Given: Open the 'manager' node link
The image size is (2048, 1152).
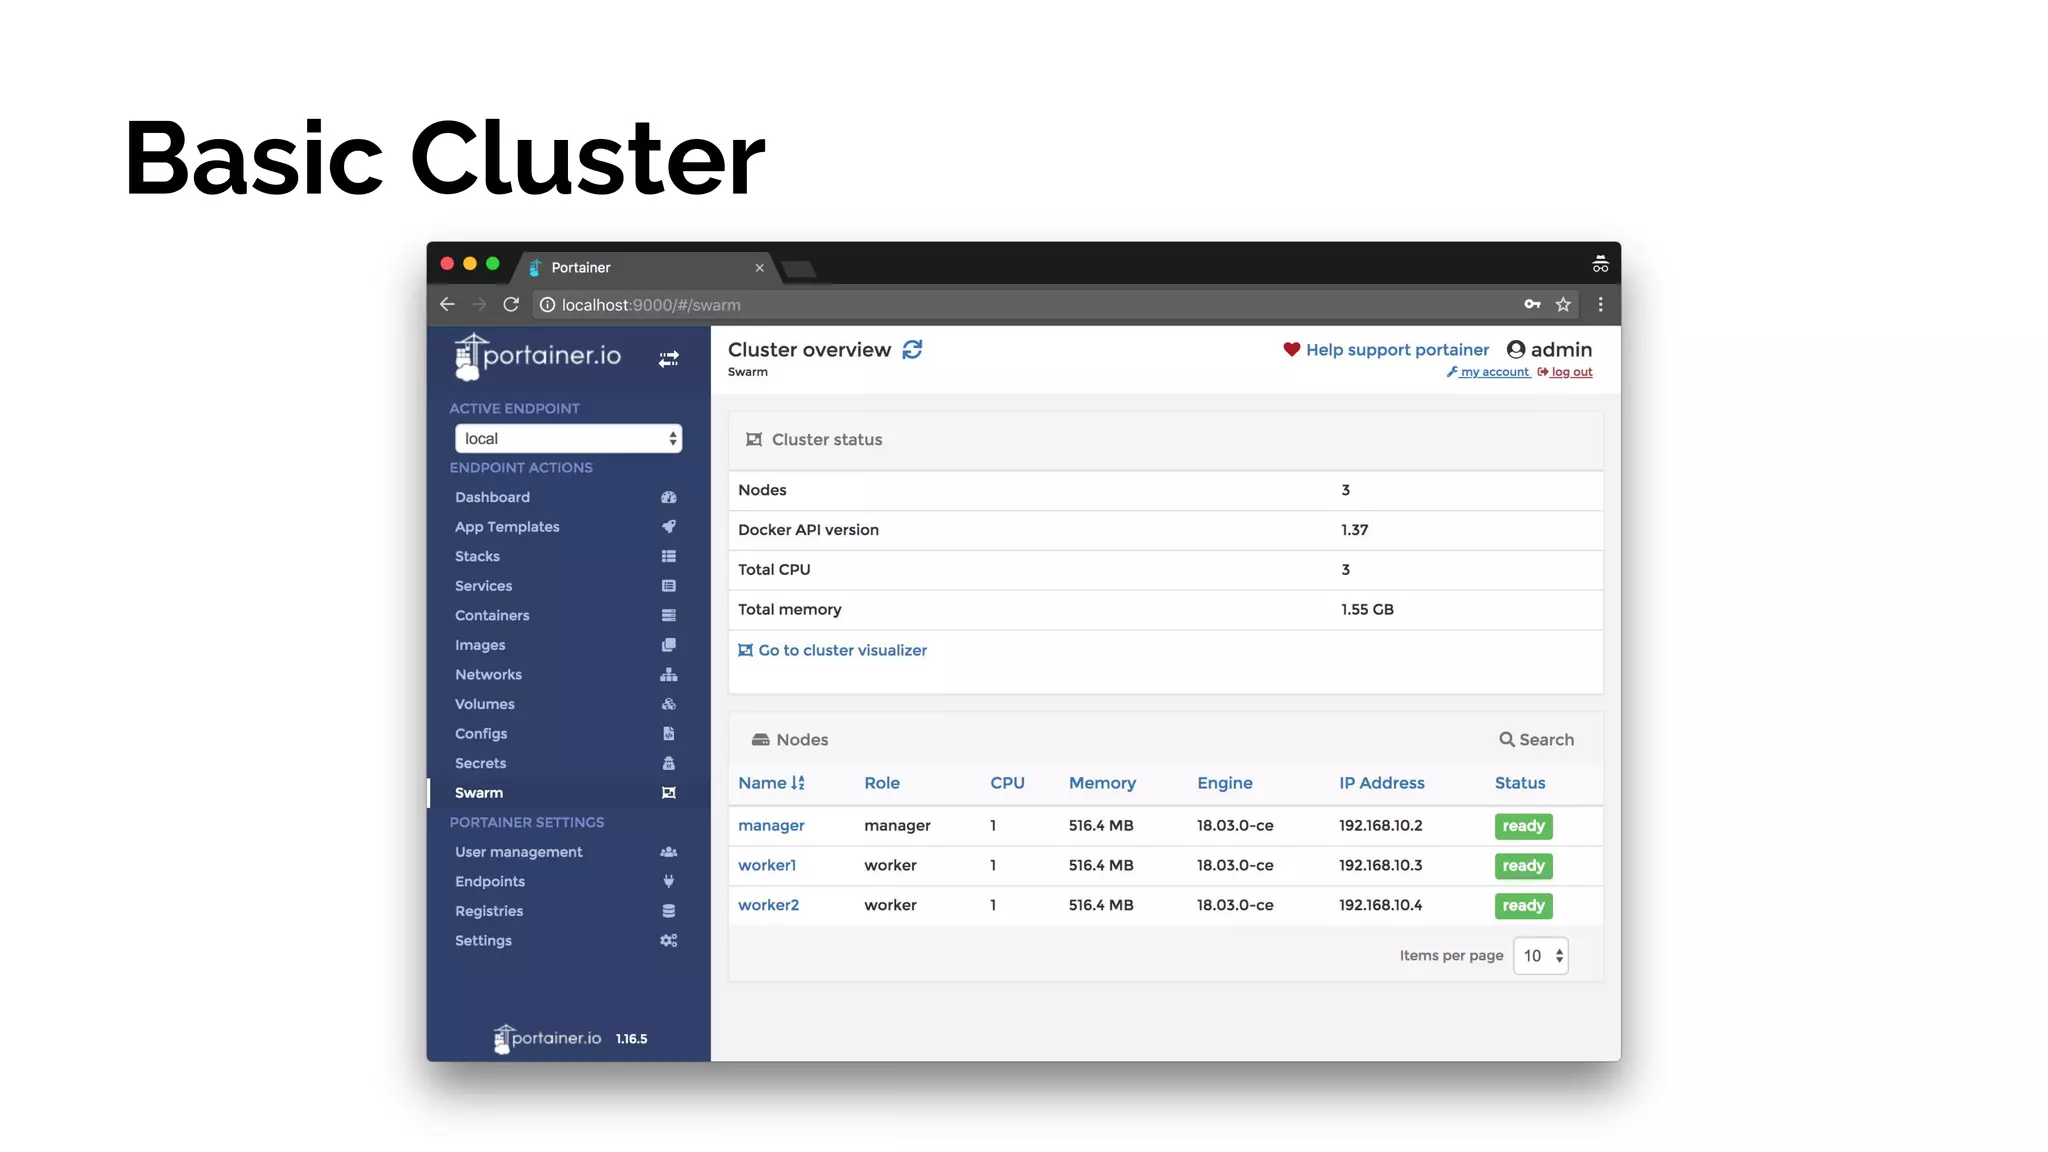Looking at the screenshot, I should pos(771,826).
